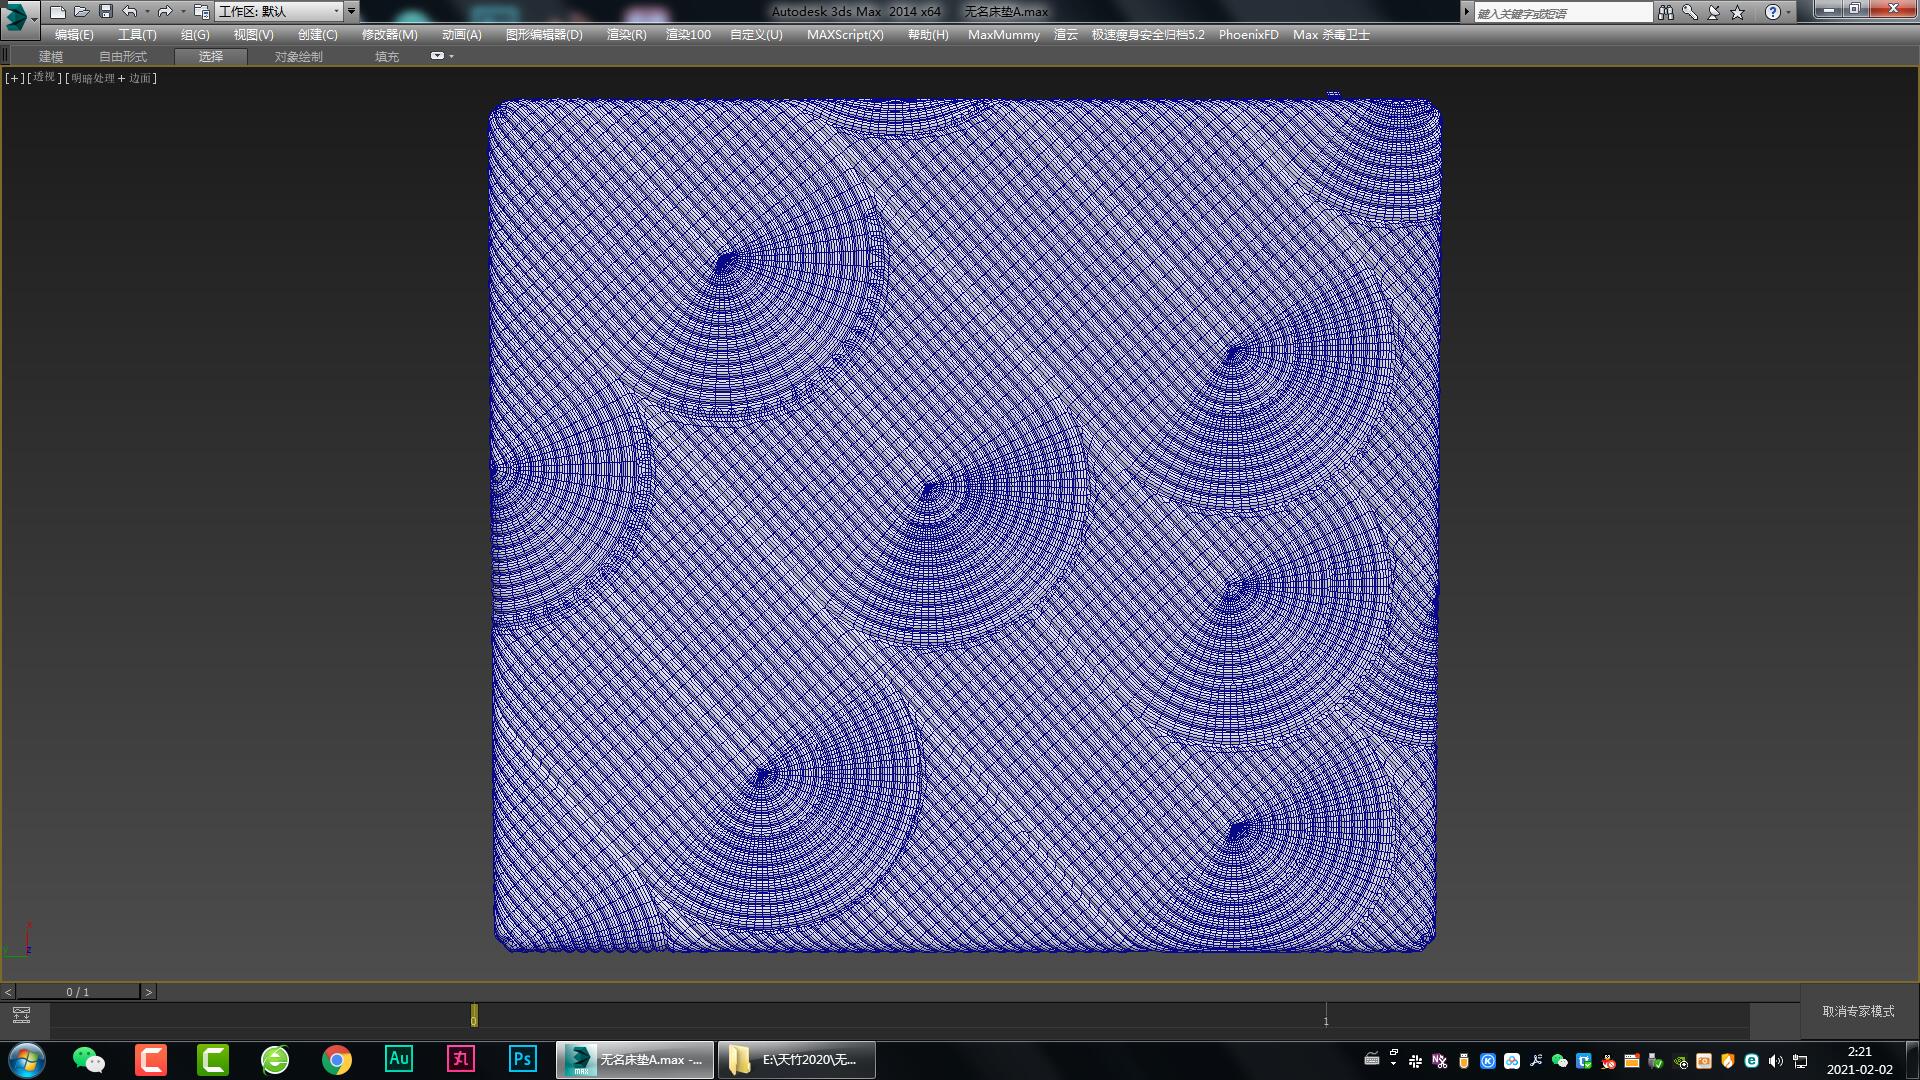Open the star favorites icon
The width and height of the screenshot is (1920, 1080).
pyautogui.click(x=1738, y=12)
